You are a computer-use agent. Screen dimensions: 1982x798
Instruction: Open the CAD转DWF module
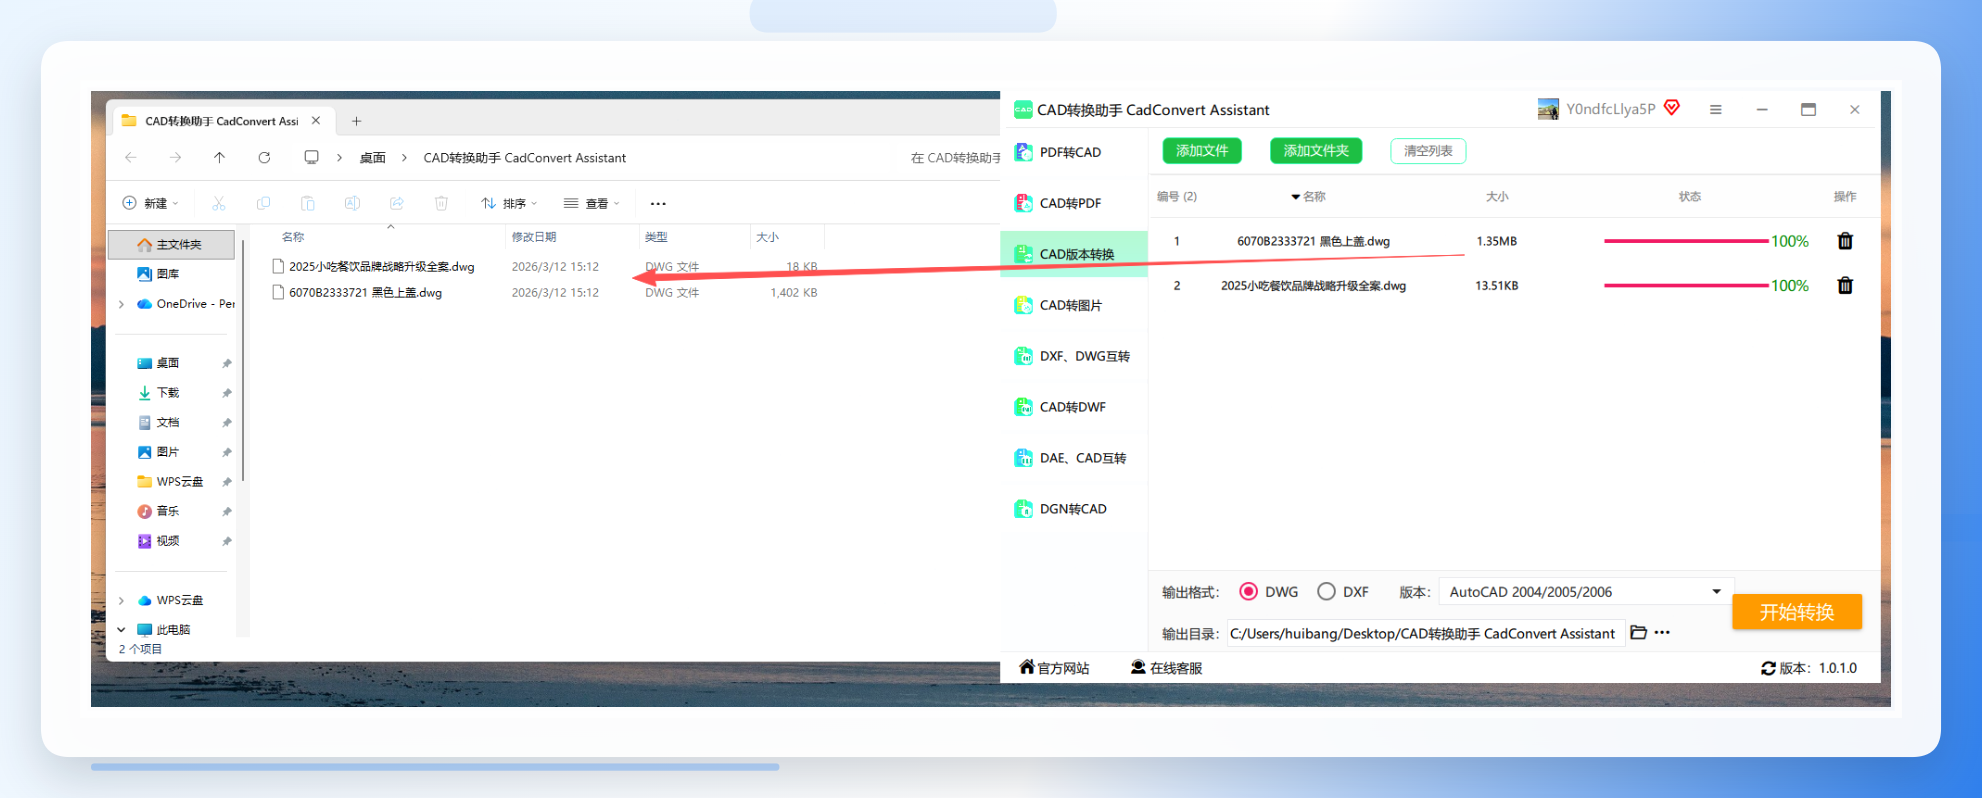click(1074, 407)
